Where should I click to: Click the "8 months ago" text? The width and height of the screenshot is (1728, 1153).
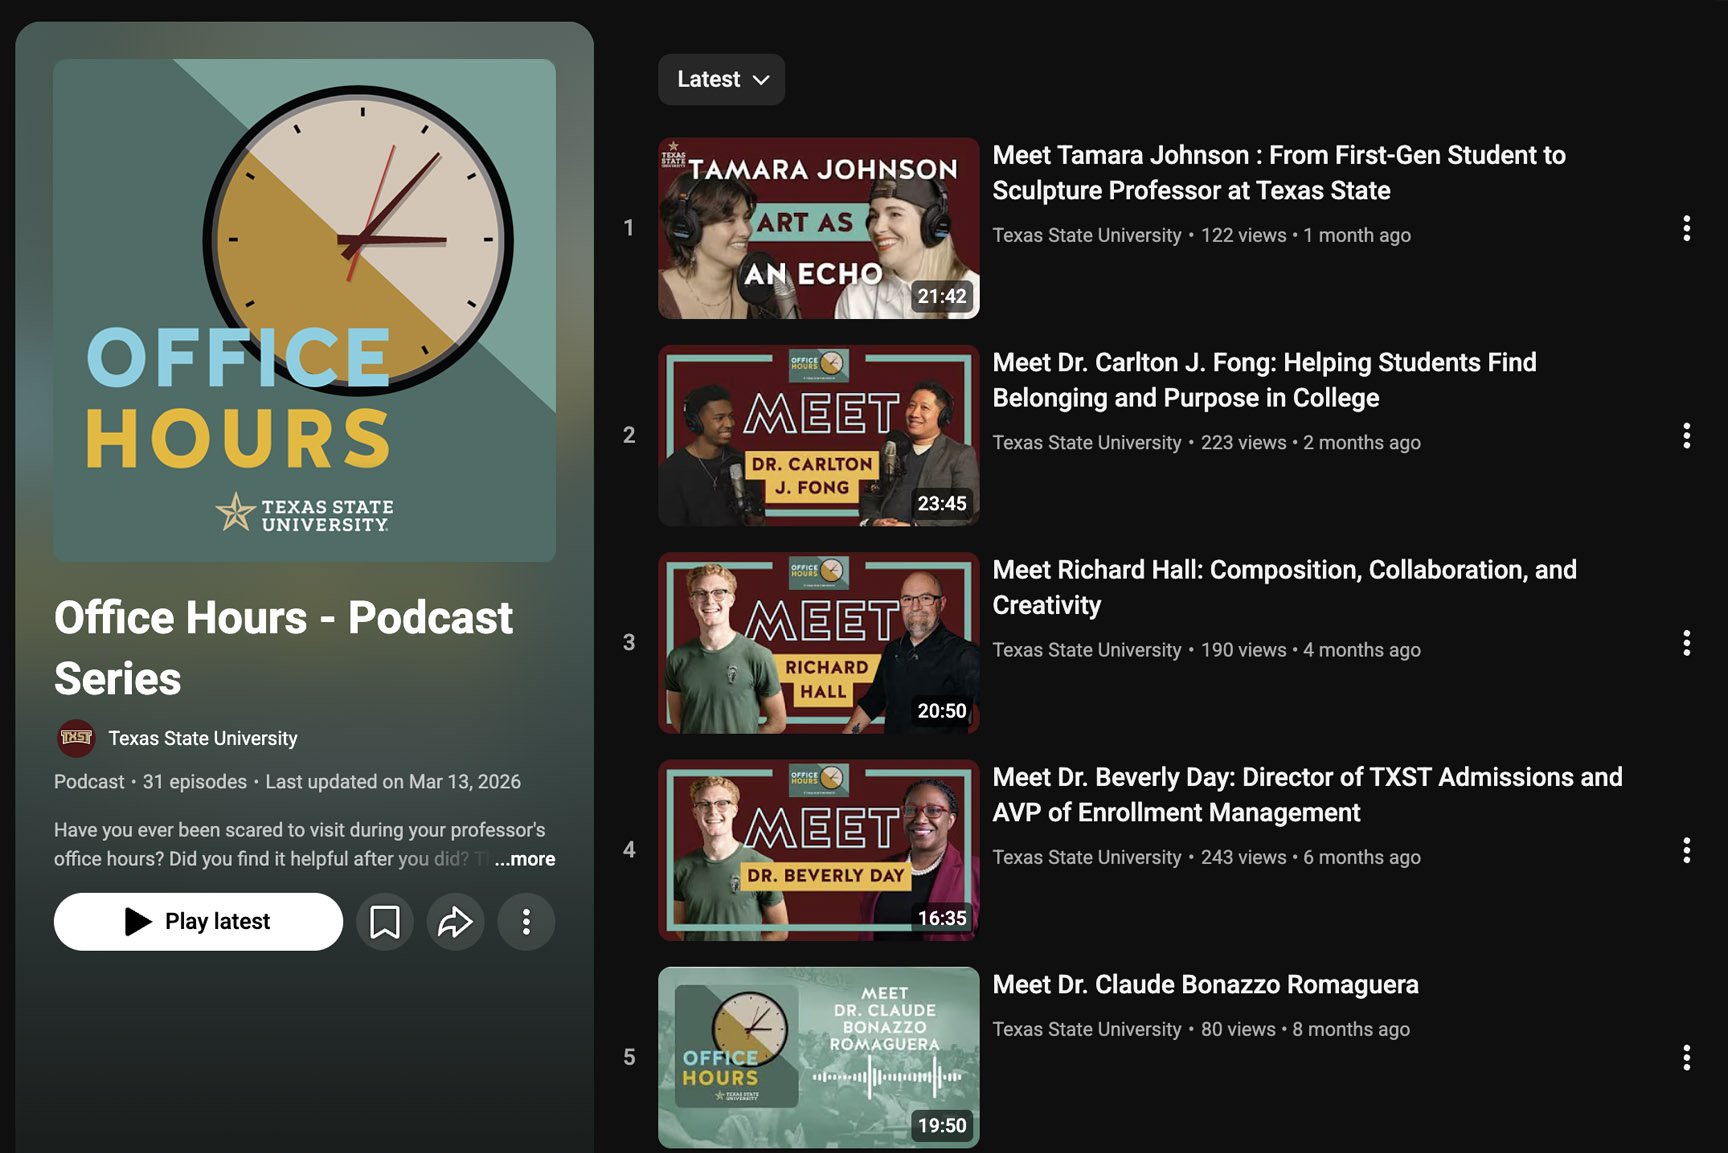(1351, 1029)
